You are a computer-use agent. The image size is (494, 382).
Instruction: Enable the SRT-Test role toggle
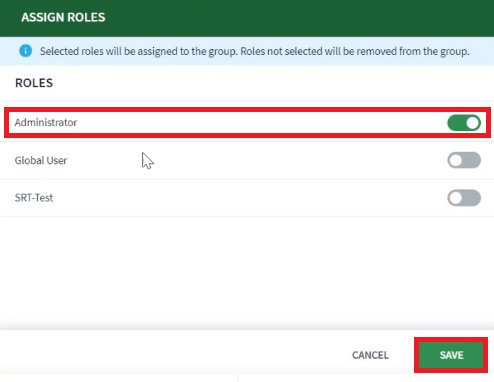[464, 198]
